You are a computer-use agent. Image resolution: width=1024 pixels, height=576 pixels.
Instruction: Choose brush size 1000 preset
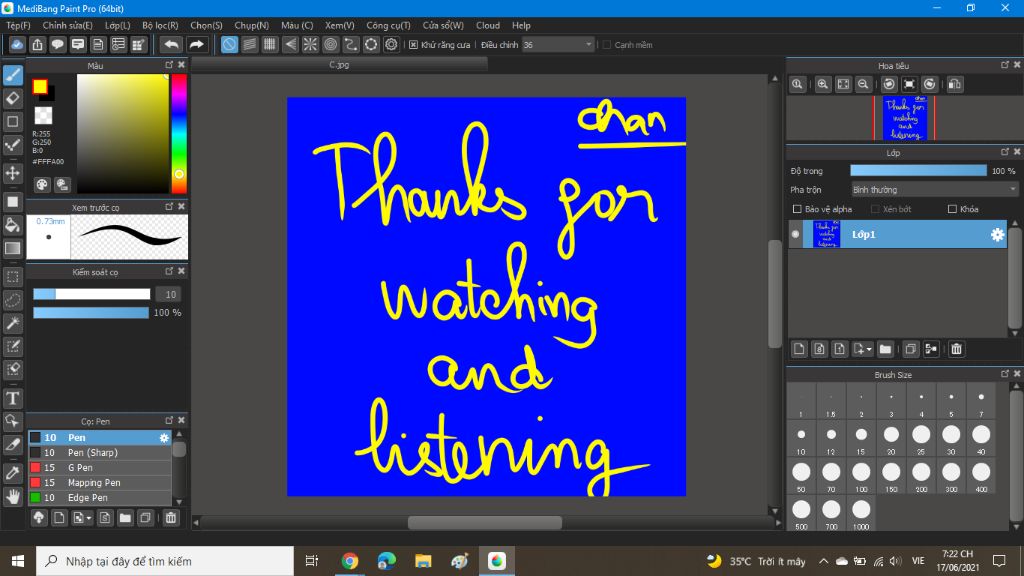point(861,514)
